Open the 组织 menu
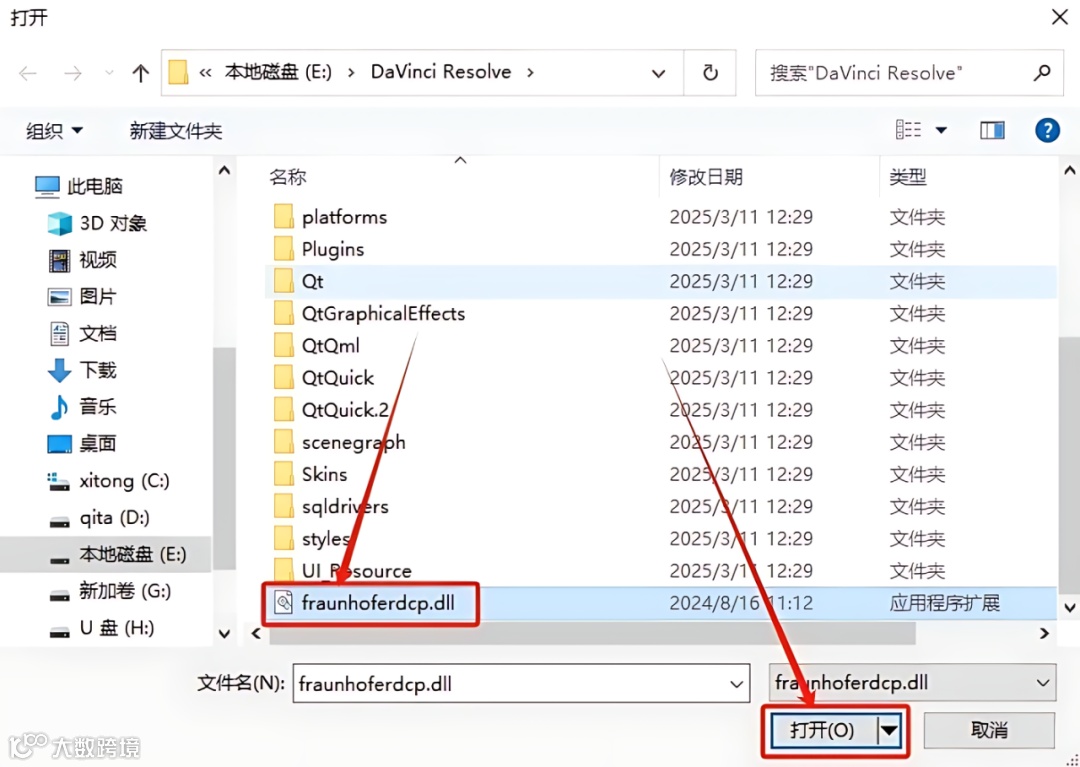This screenshot has height=767, width=1080. (x=54, y=131)
